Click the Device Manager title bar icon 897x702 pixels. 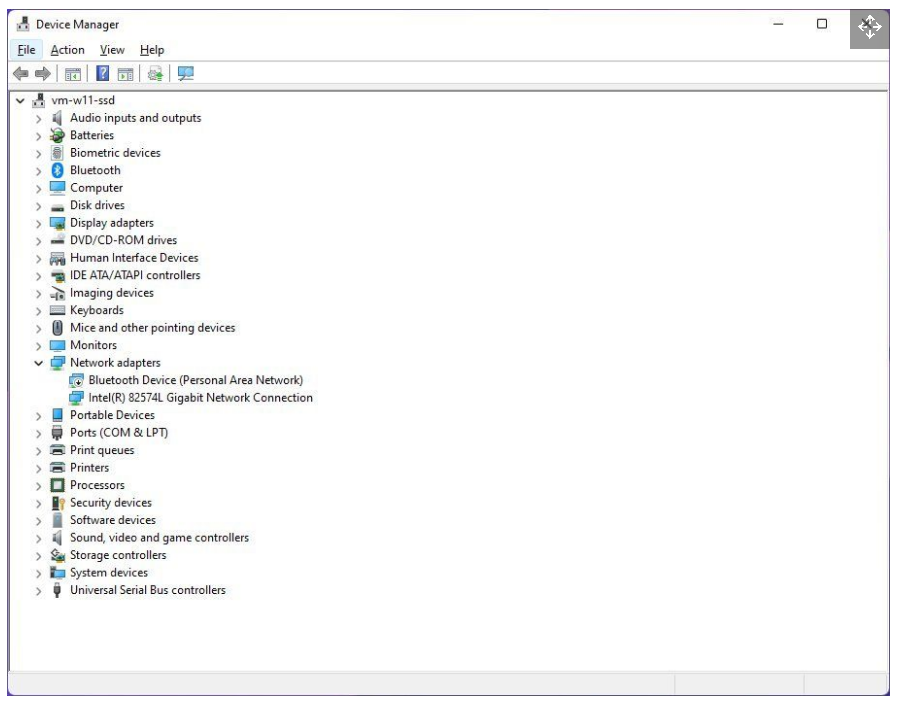coord(23,24)
